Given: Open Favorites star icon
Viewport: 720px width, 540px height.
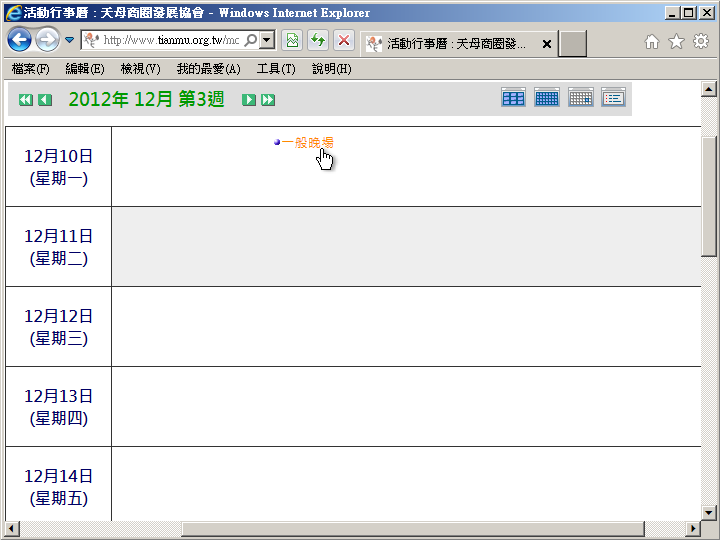Looking at the screenshot, I should (676, 42).
